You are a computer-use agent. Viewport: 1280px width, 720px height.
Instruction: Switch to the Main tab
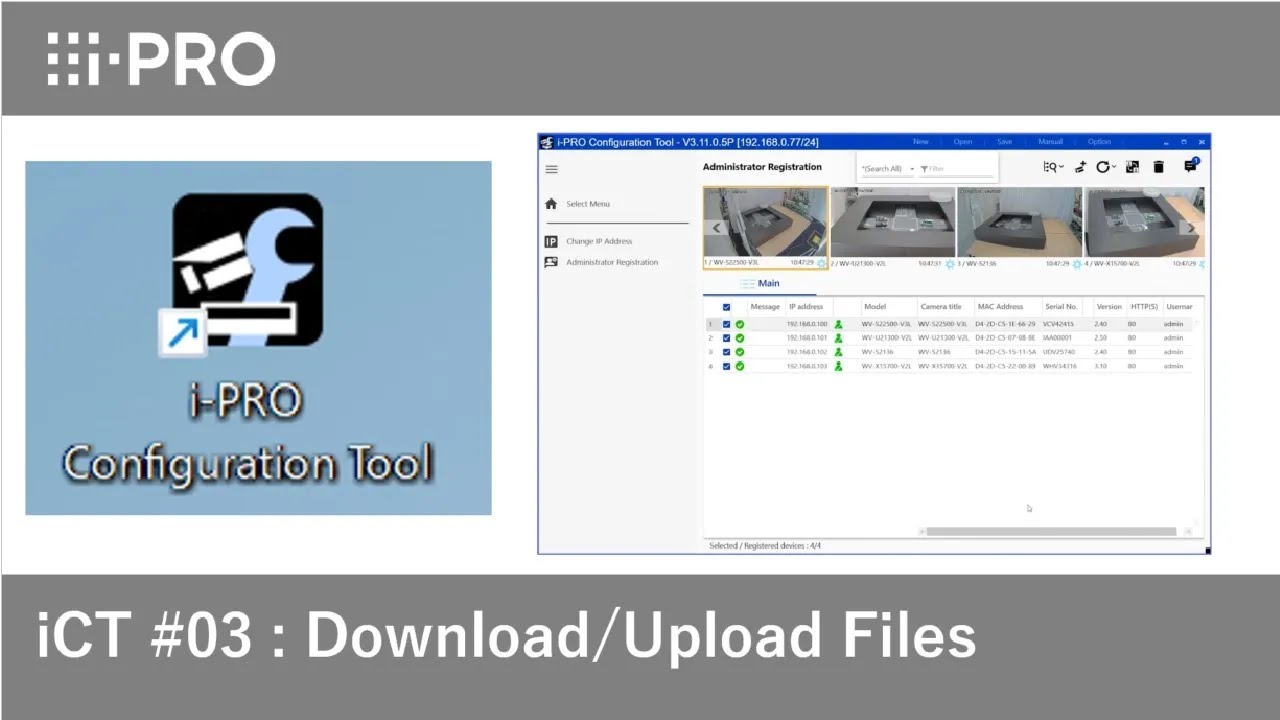(x=760, y=284)
